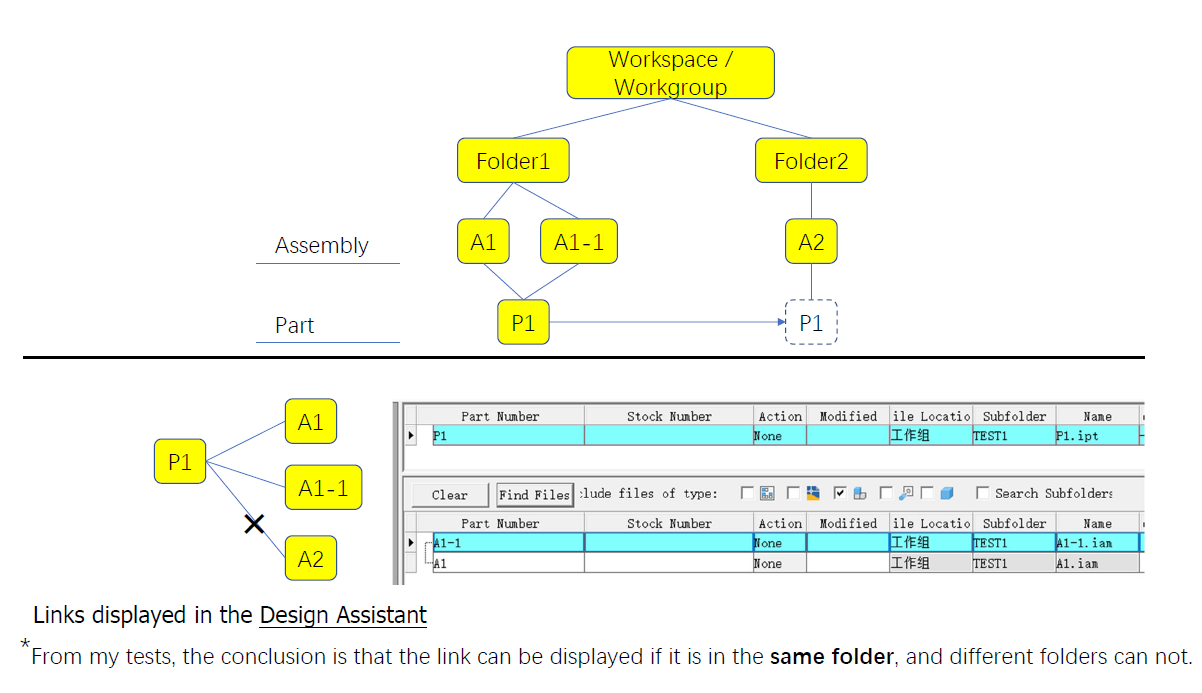Click the Part label
This screenshot has height=693, width=1202.
tap(295, 325)
